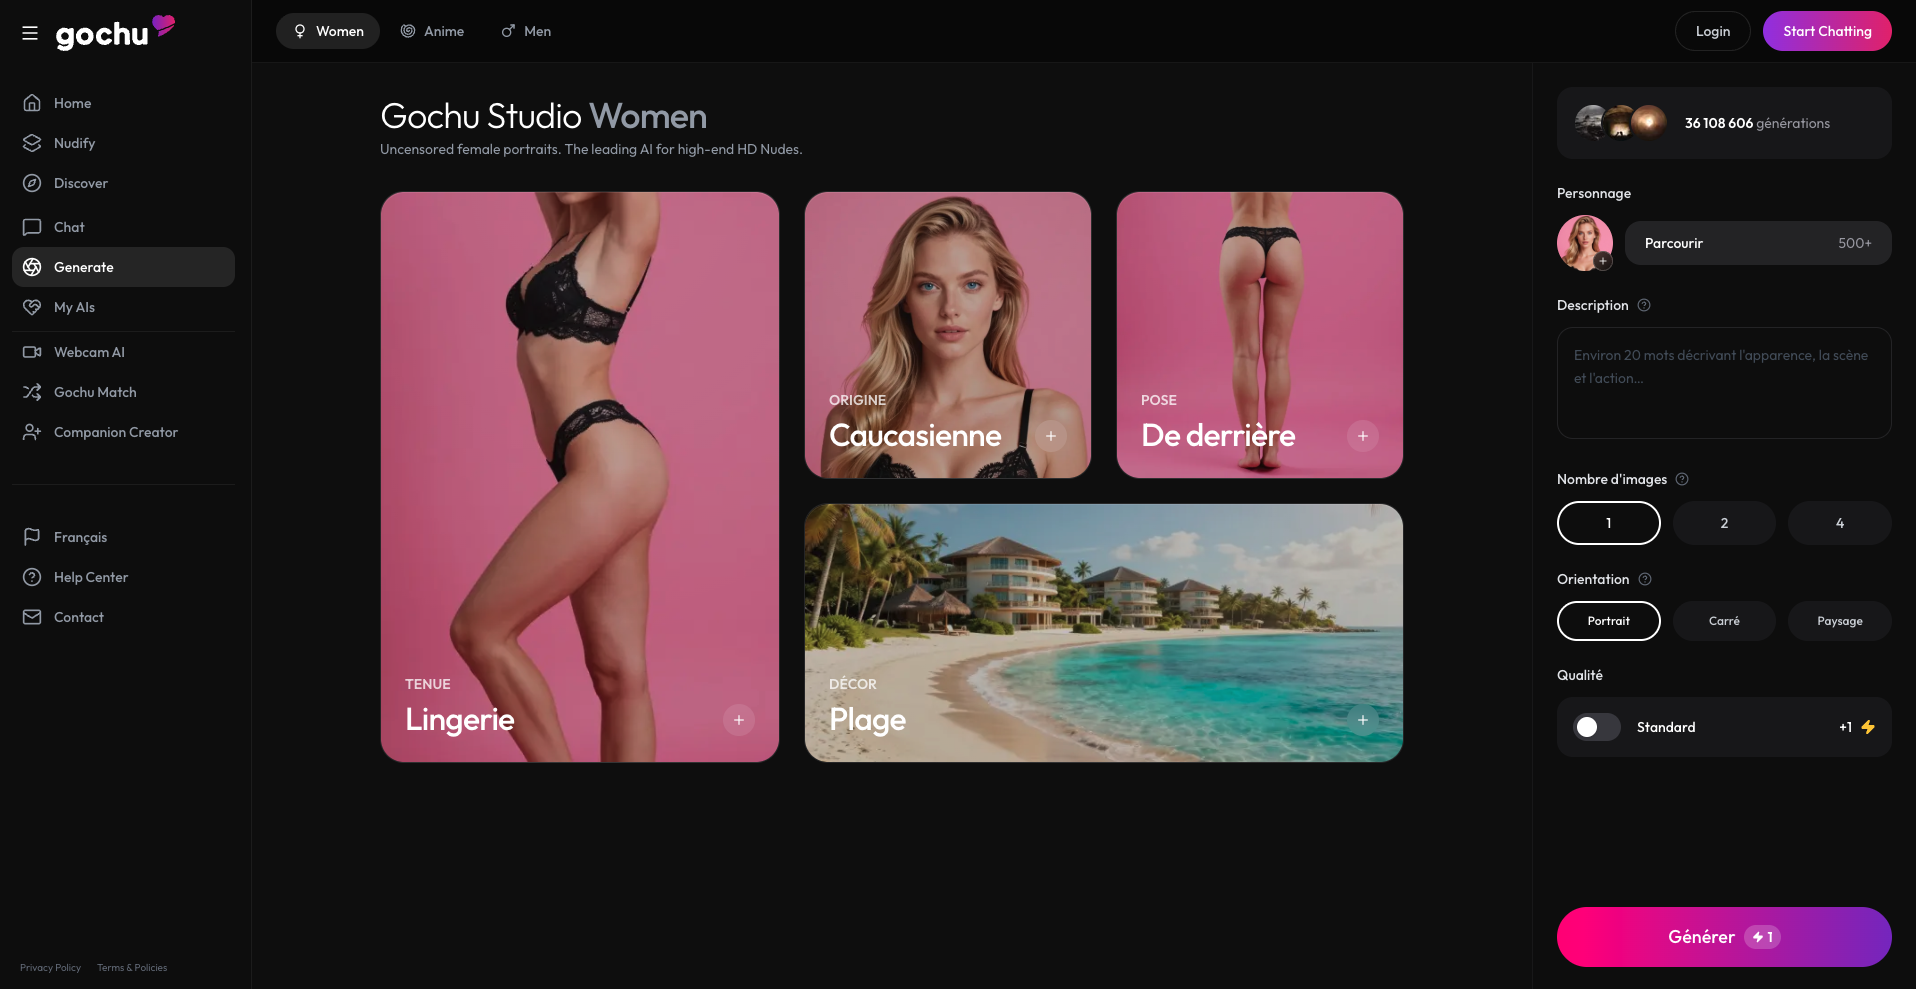1916x989 pixels.
Task: Click the Gochu Match shuffle icon
Action: pos(32,392)
